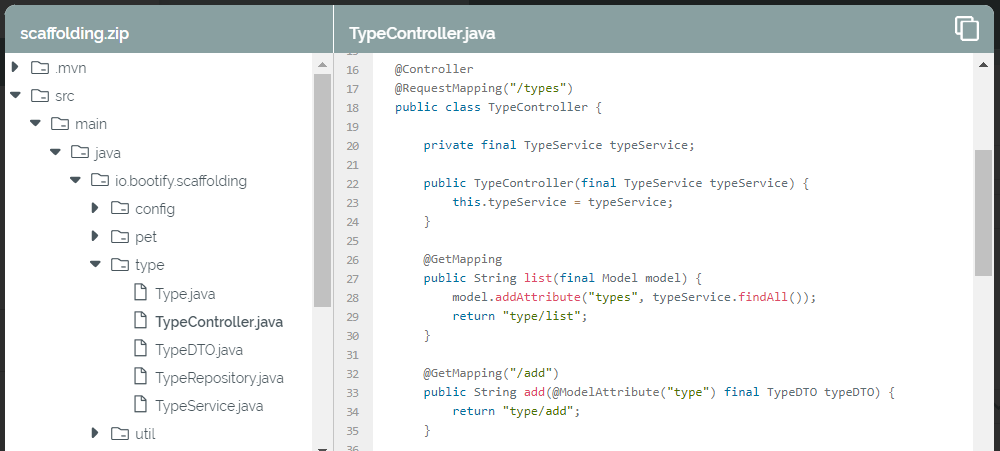
Task: Select the .mvn folder label
Action: click(71, 68)
